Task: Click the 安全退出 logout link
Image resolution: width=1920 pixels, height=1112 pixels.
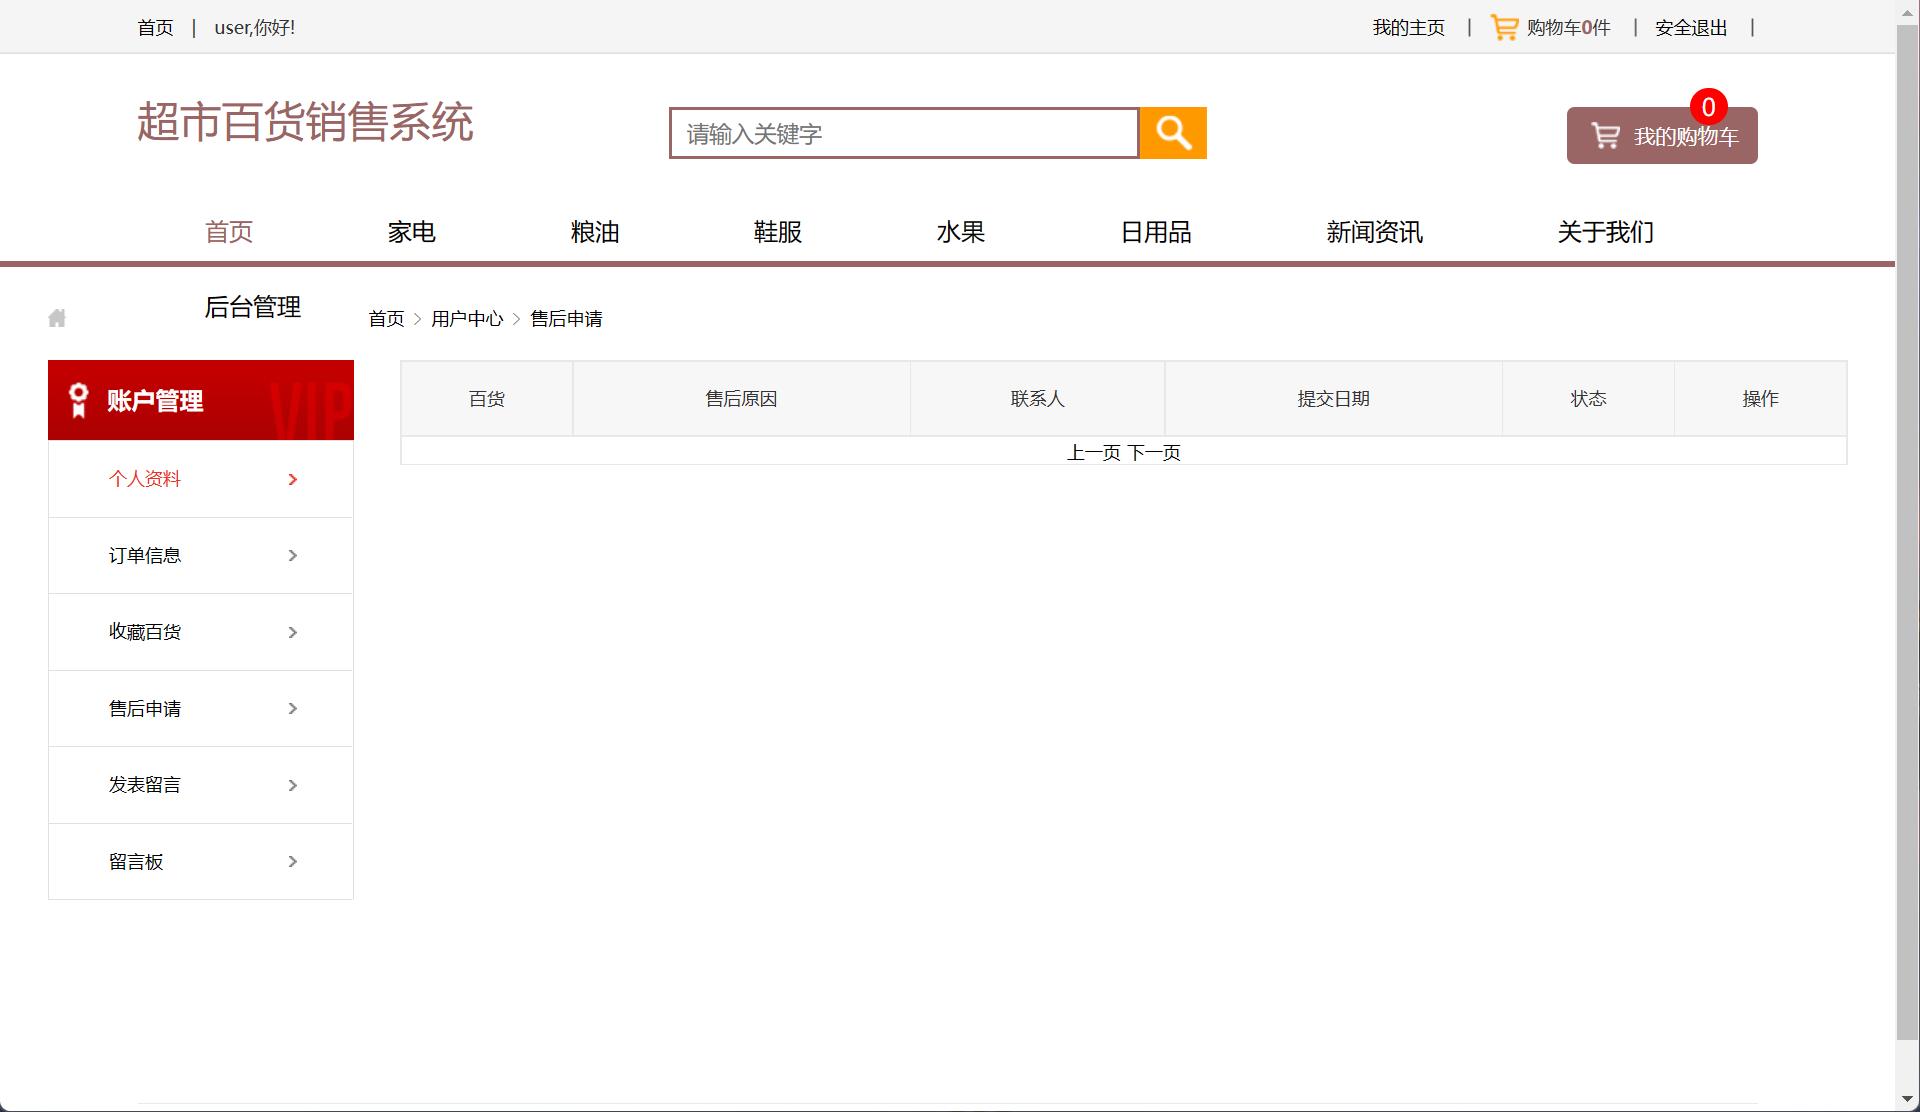Action: coord(1689,27)
